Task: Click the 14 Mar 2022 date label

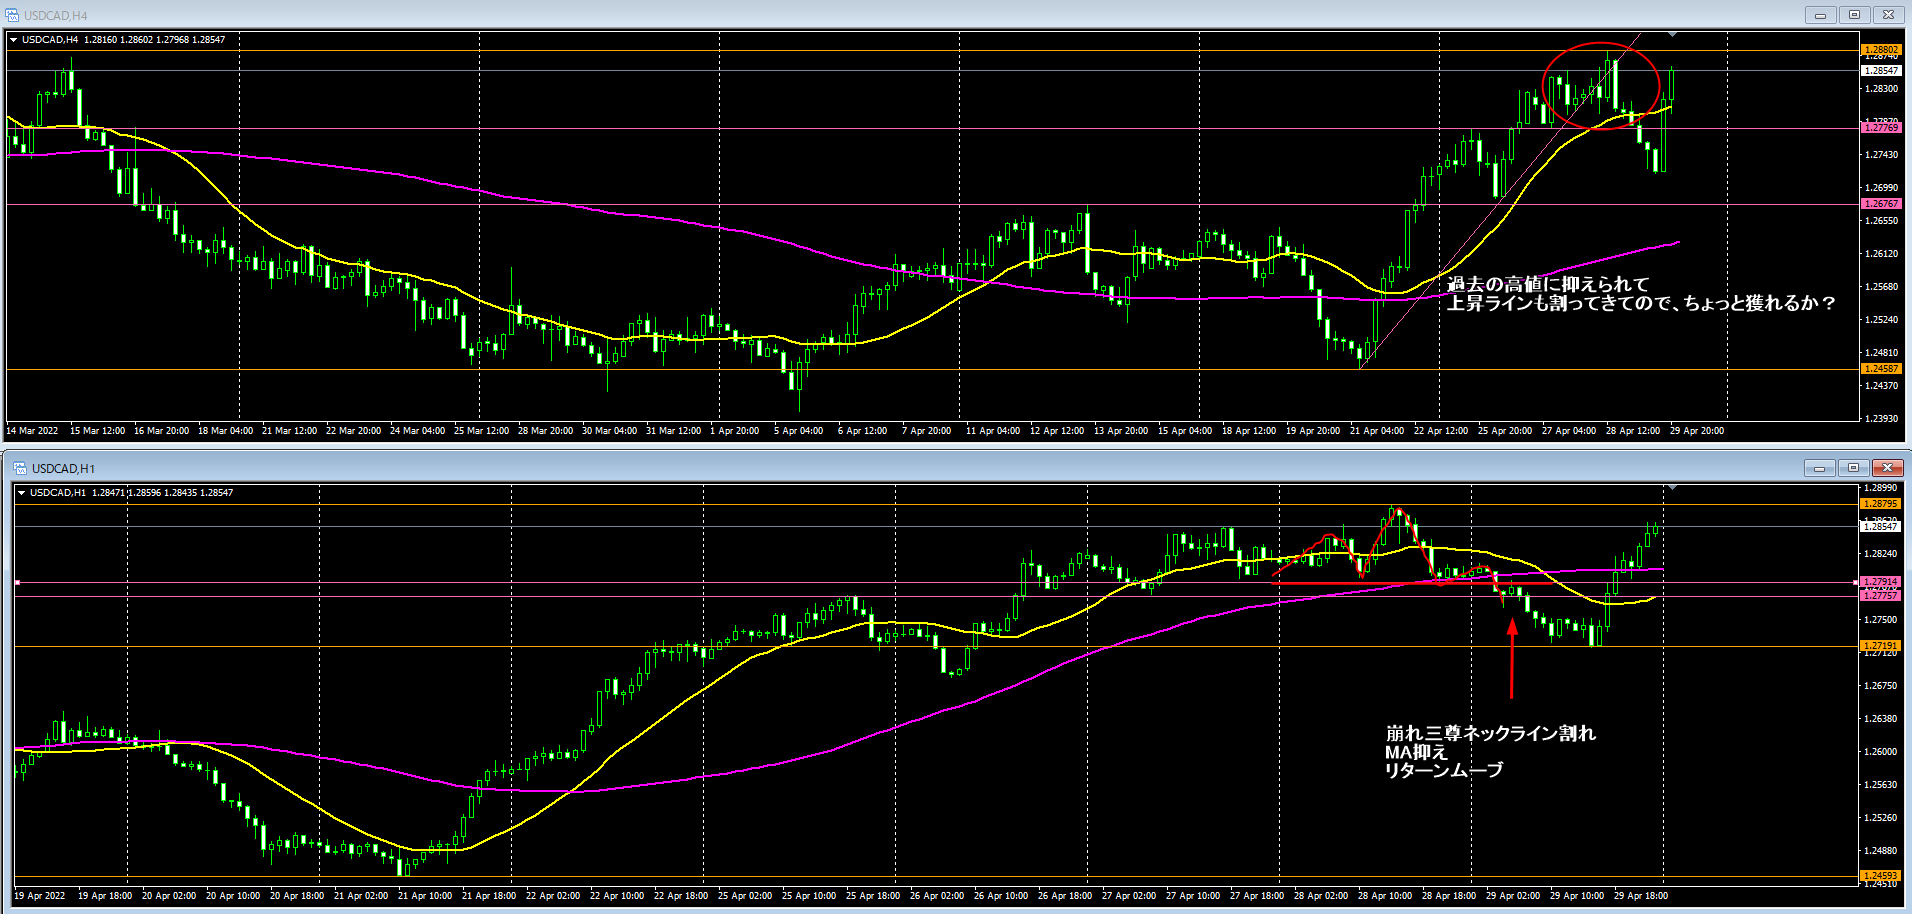Action: click(x=32, y=431)
